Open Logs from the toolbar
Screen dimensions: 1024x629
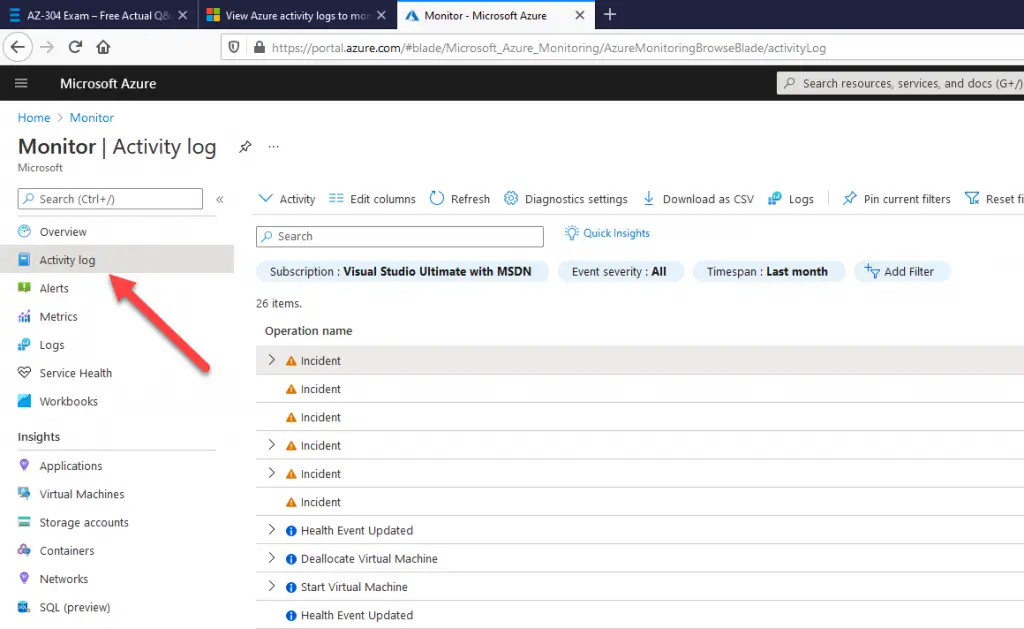click(791, 199)
